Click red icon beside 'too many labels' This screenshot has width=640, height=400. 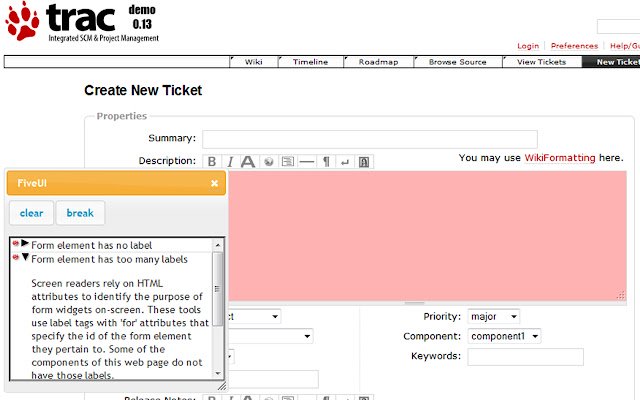[16, 257]
